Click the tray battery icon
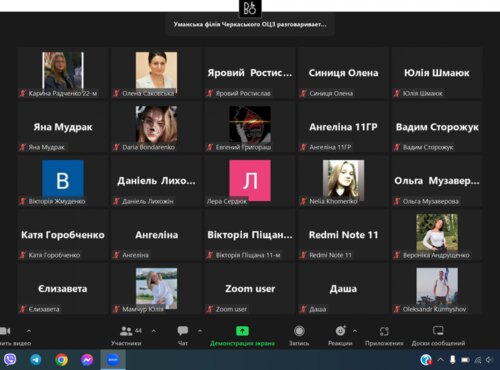The width and height of the screenshot is (500, 370). tap(465, 360)
